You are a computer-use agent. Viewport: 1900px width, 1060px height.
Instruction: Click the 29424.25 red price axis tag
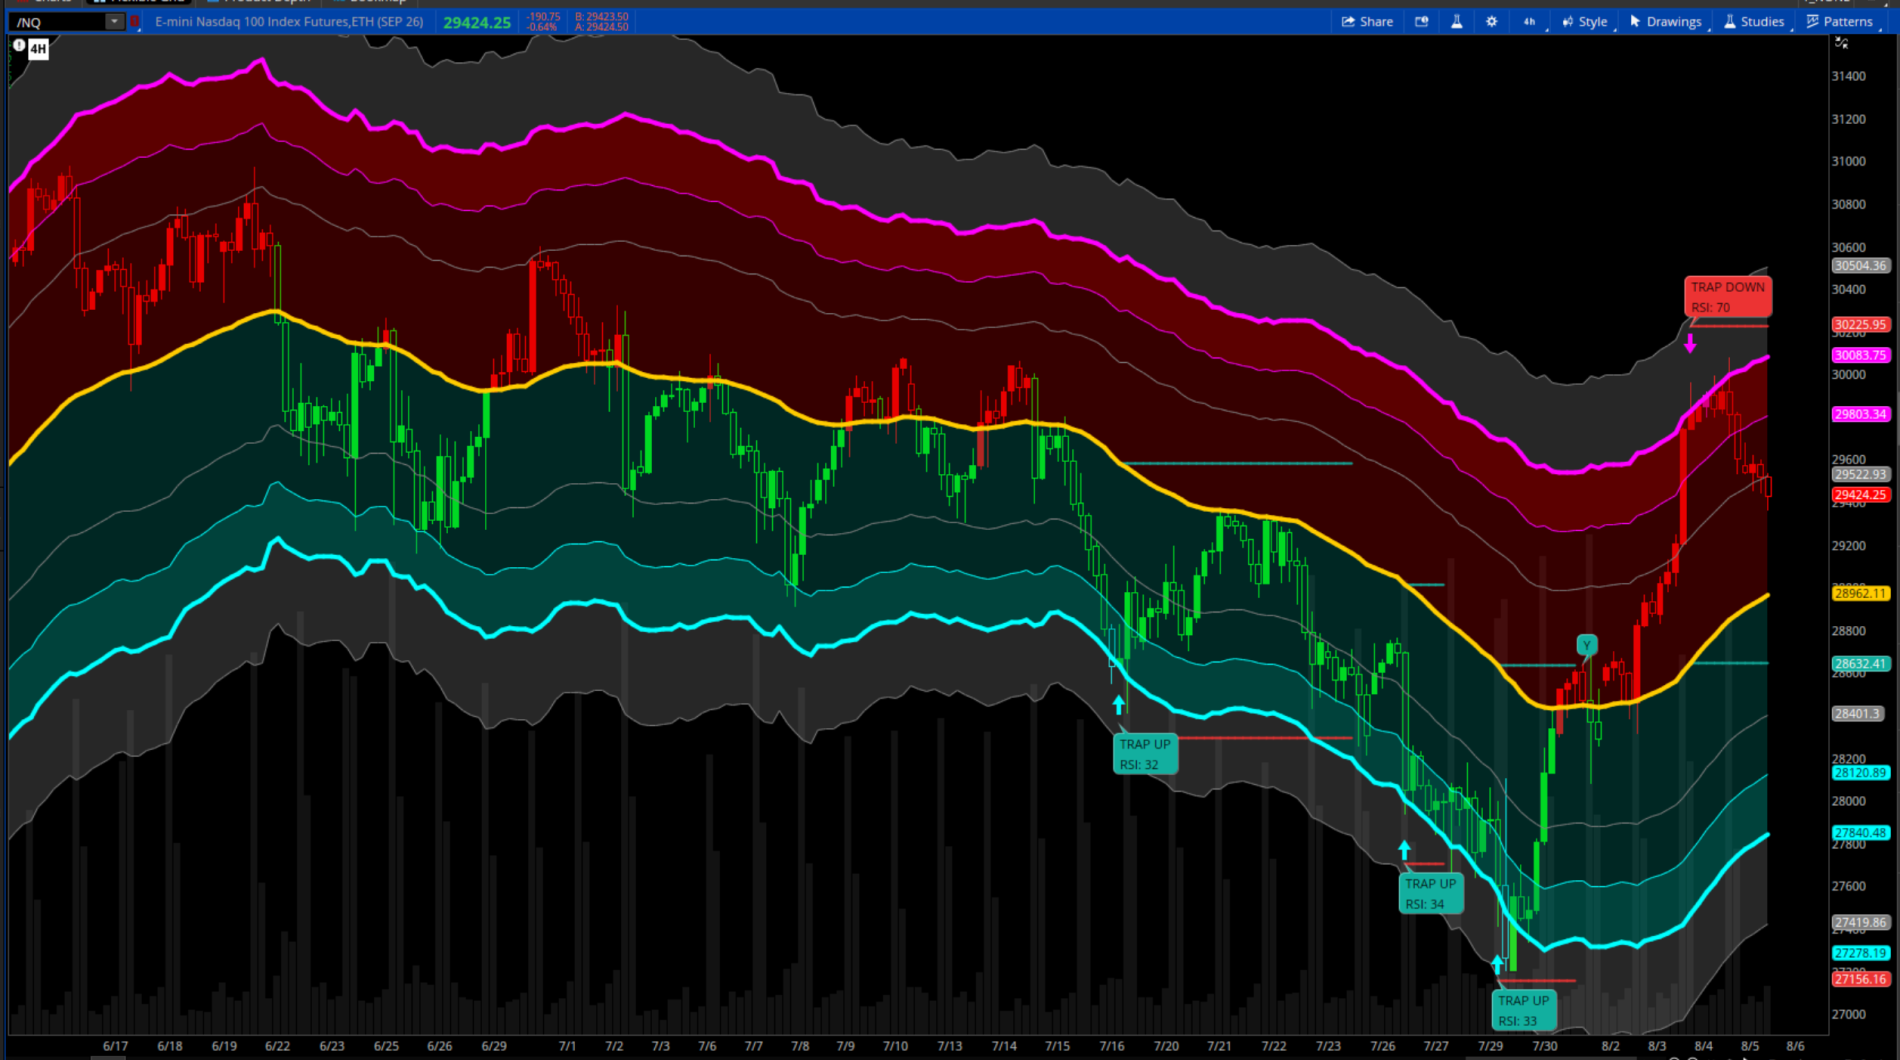(x=1860, y=495)
